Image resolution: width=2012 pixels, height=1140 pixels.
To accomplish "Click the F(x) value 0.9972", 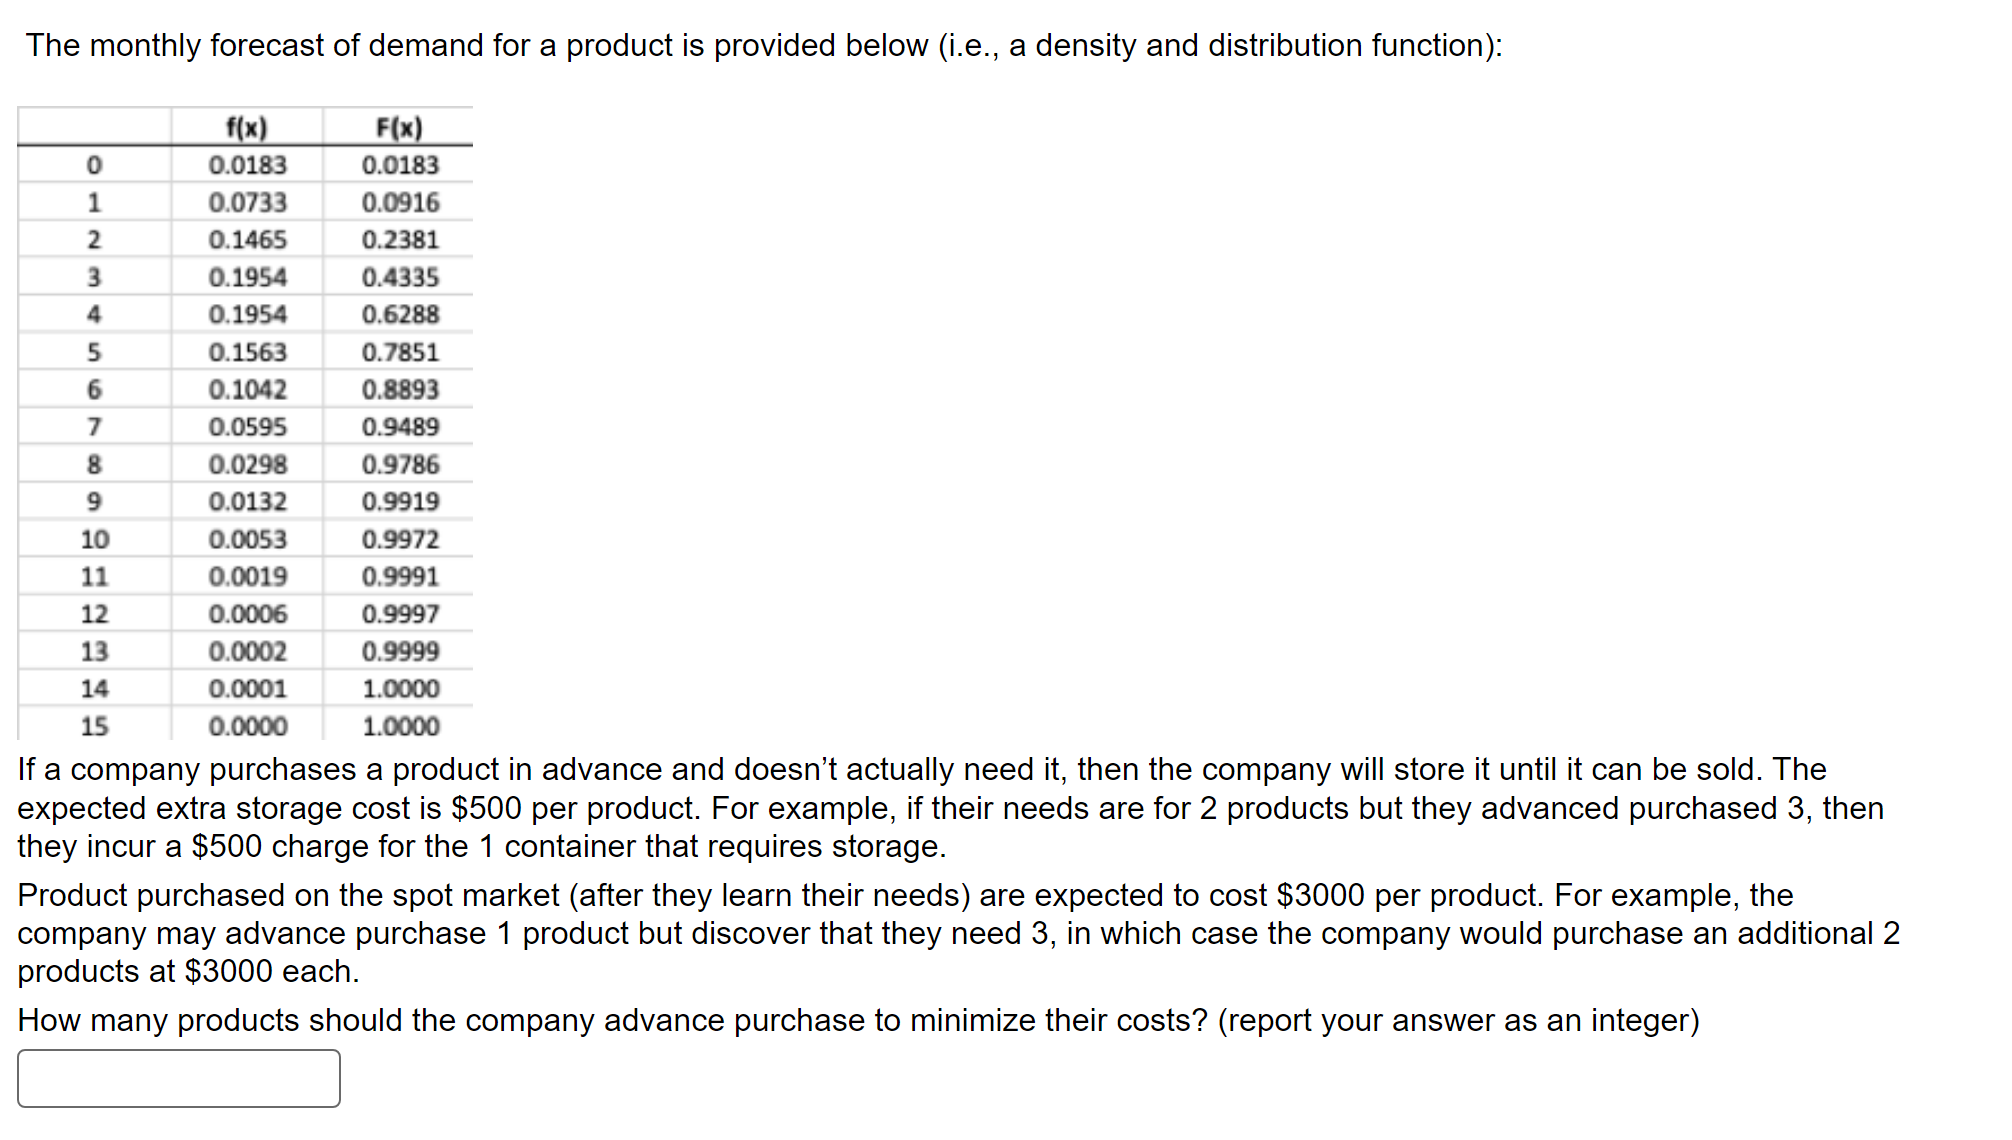I will tap(400, 540).
